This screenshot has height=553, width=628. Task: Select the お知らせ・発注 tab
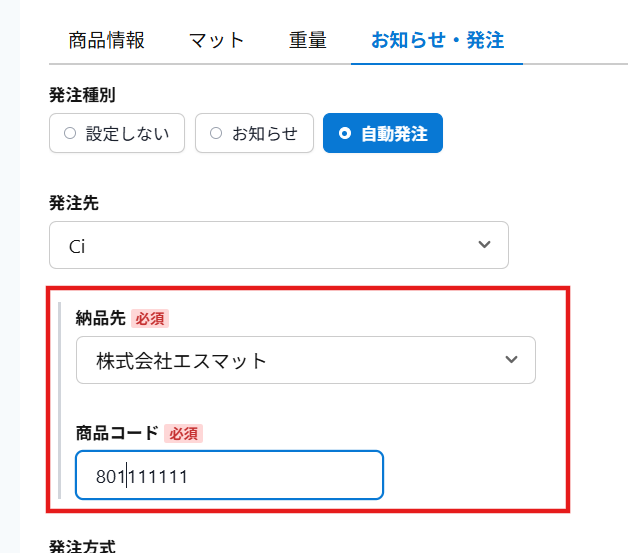coord(437,41)
